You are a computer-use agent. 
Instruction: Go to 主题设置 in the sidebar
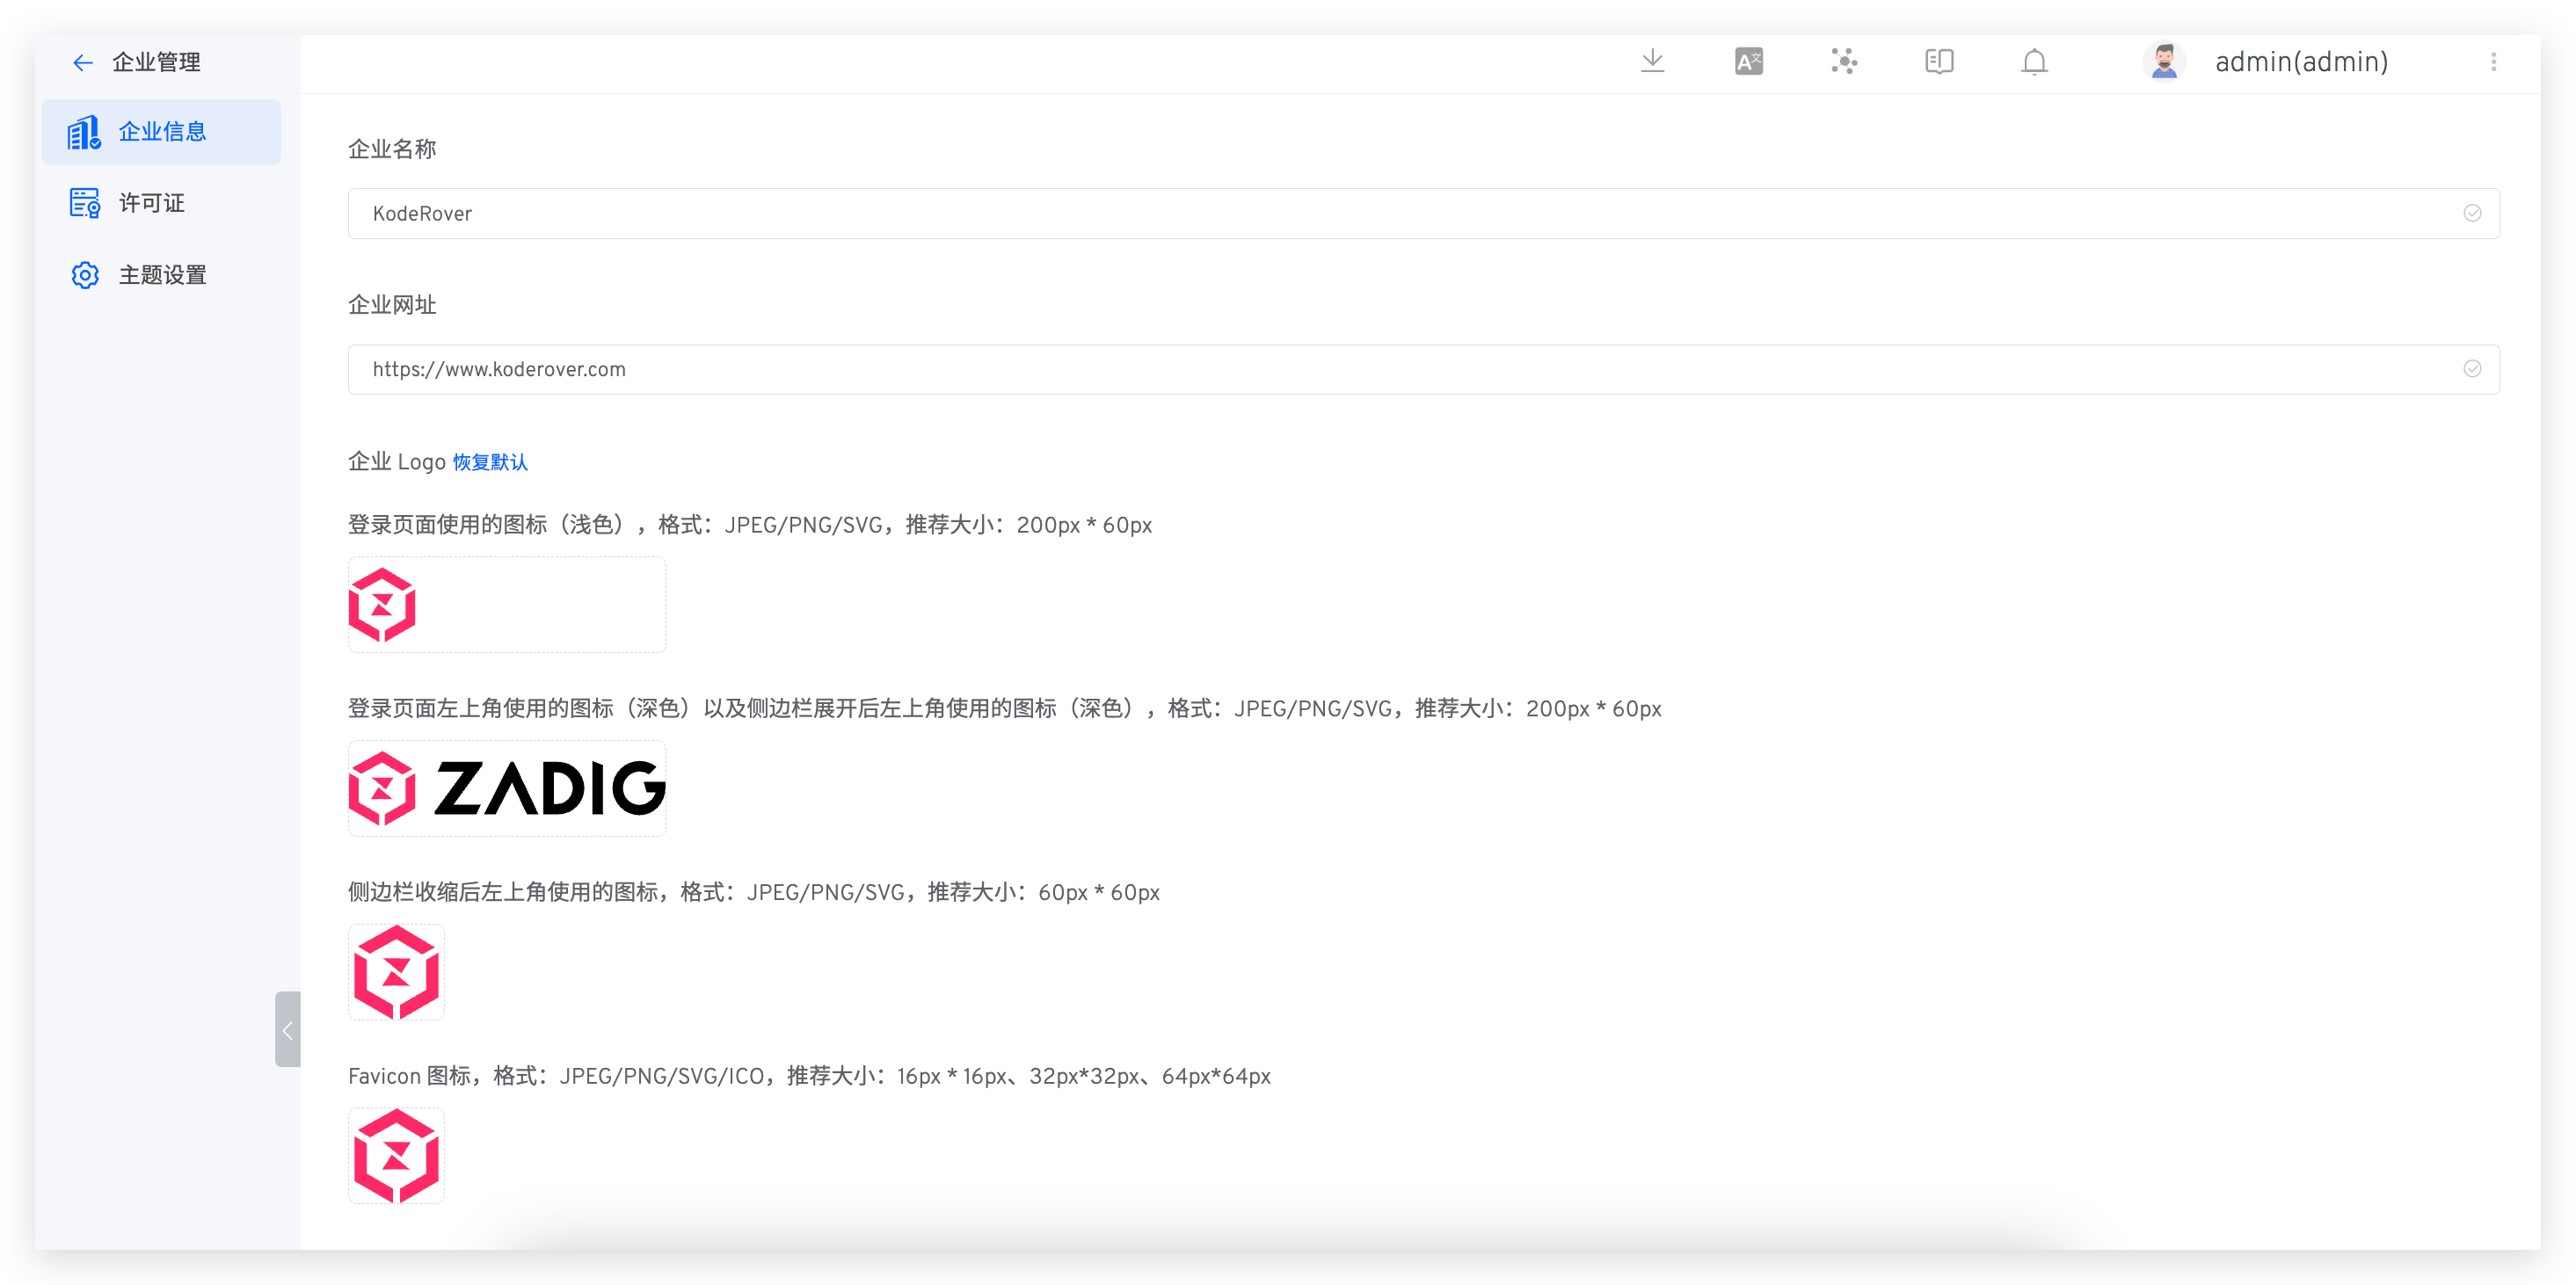point(162,275)
